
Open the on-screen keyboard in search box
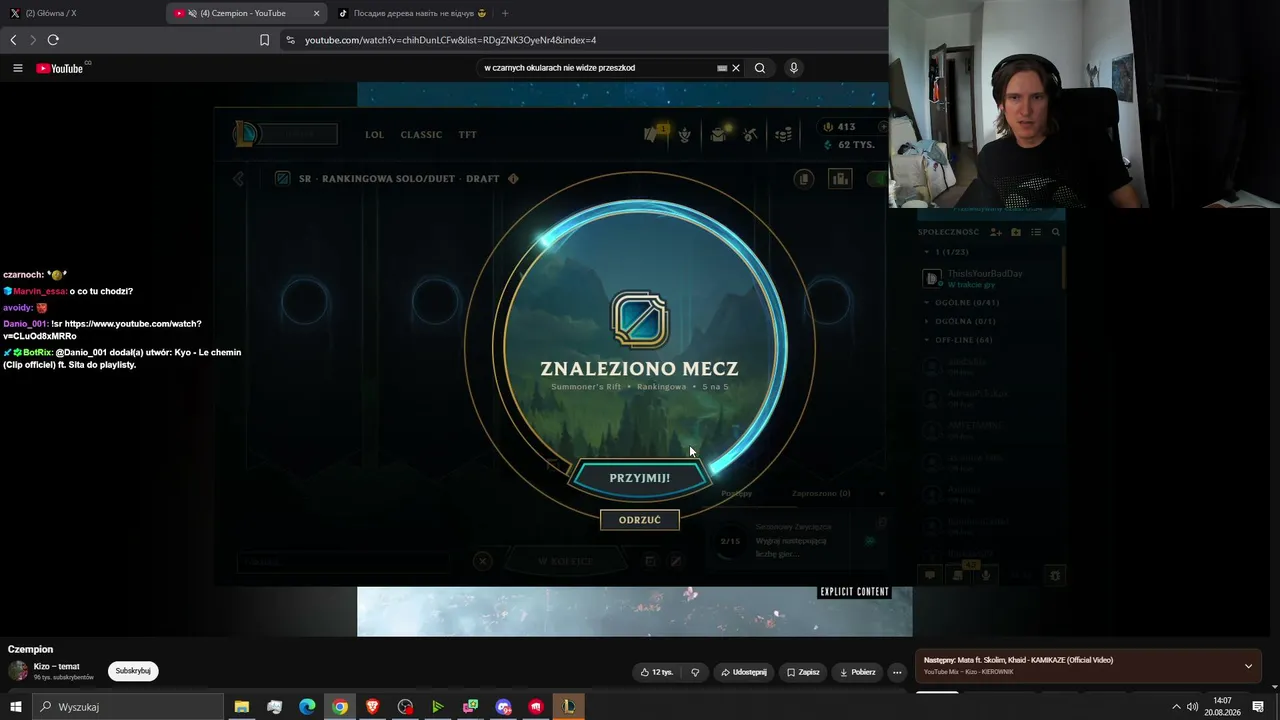(x=722, y=68)
